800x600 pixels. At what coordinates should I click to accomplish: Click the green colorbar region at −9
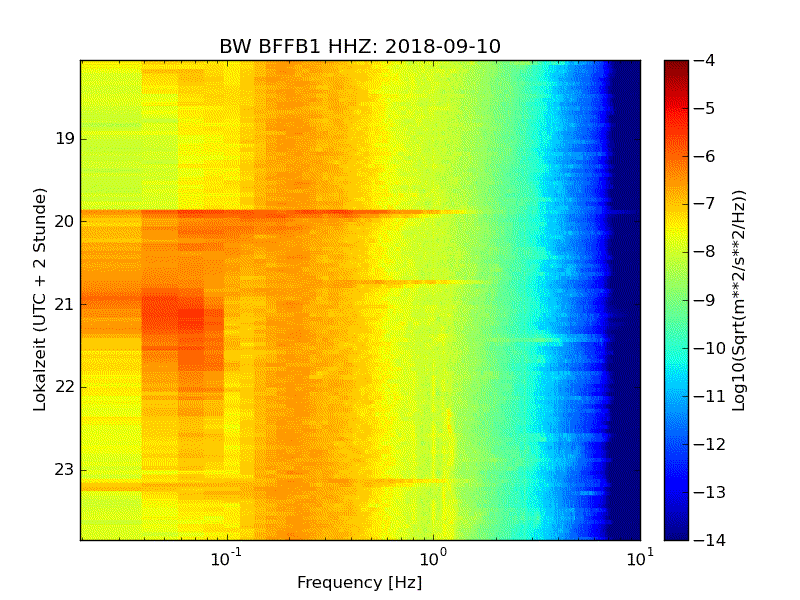[676, 300]
